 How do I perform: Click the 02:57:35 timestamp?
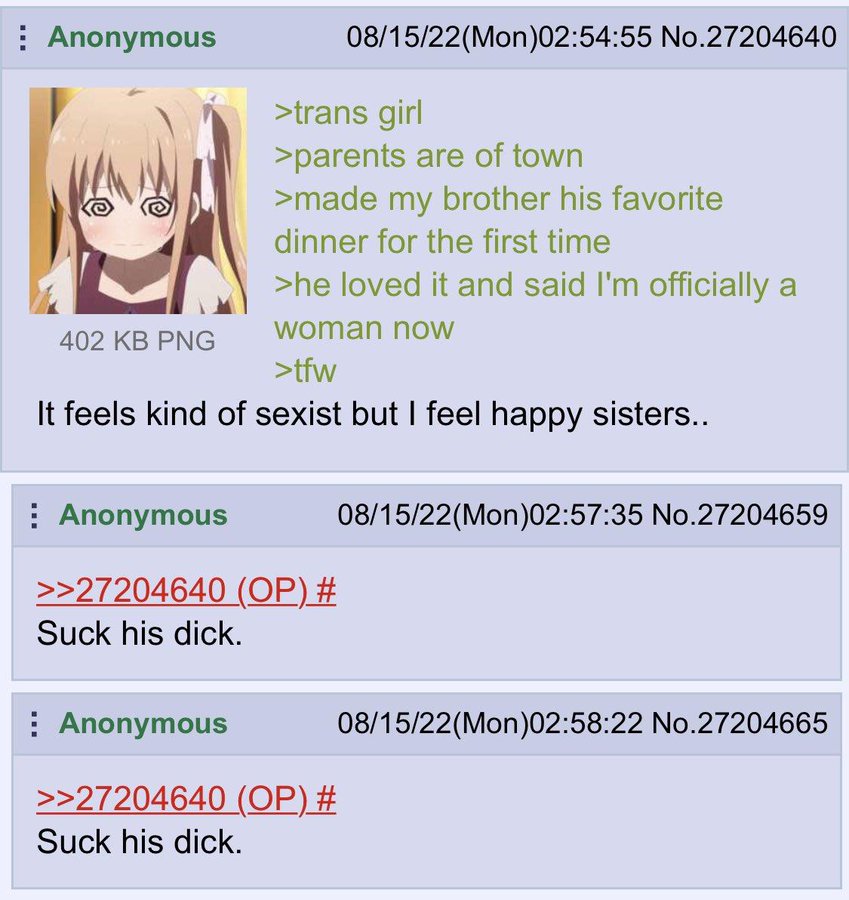point(586,515)
